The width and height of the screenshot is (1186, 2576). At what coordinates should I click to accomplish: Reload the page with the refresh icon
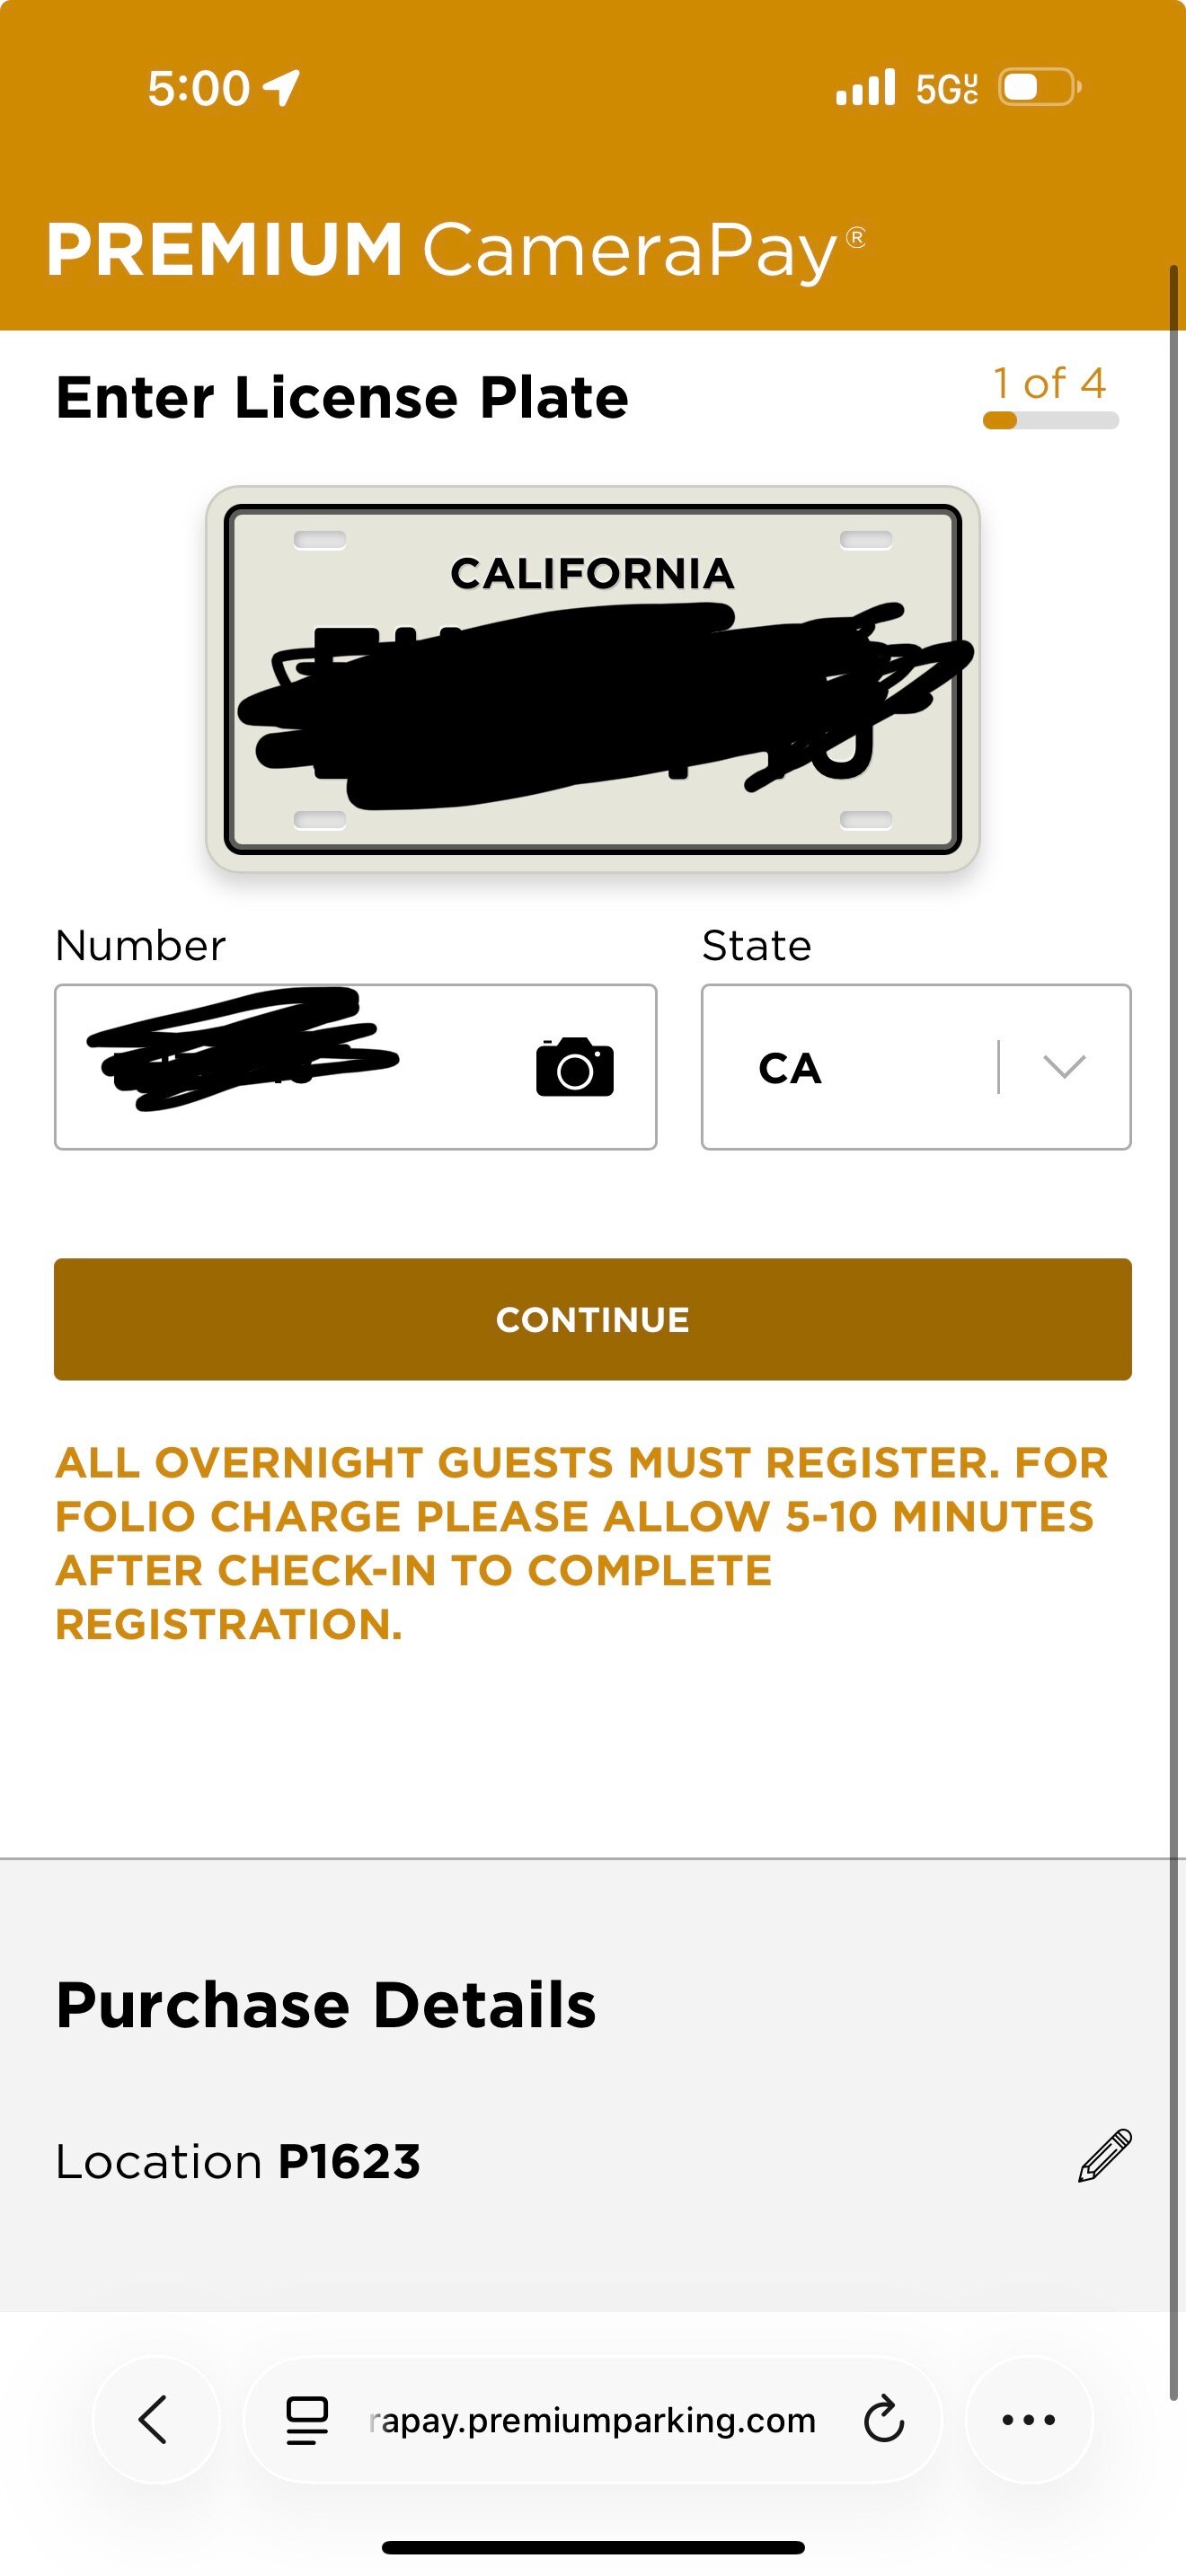(x=883, y=2420)
